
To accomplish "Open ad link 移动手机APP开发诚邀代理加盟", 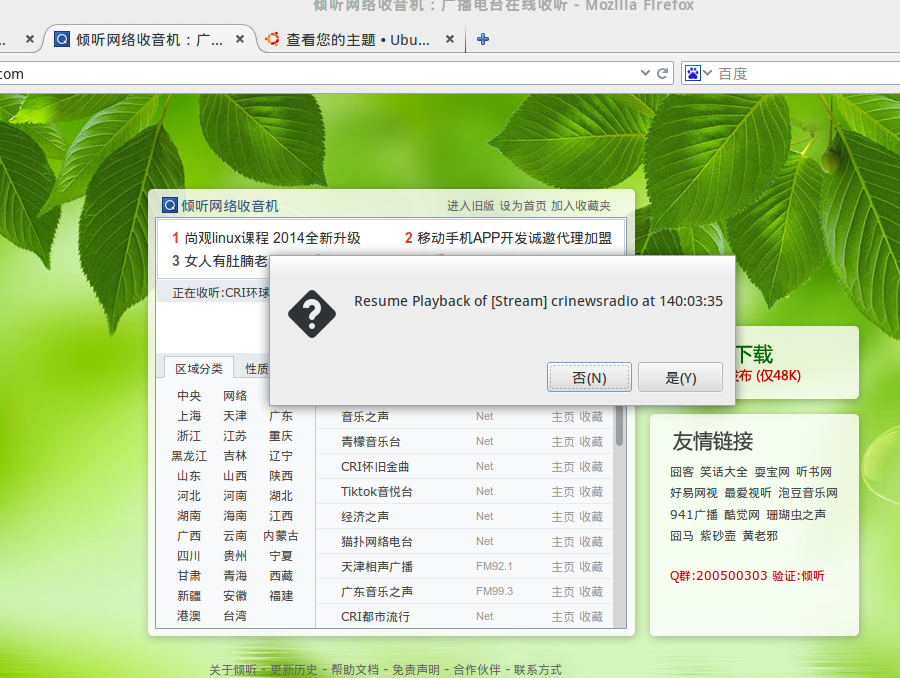I will click(514, 238).
